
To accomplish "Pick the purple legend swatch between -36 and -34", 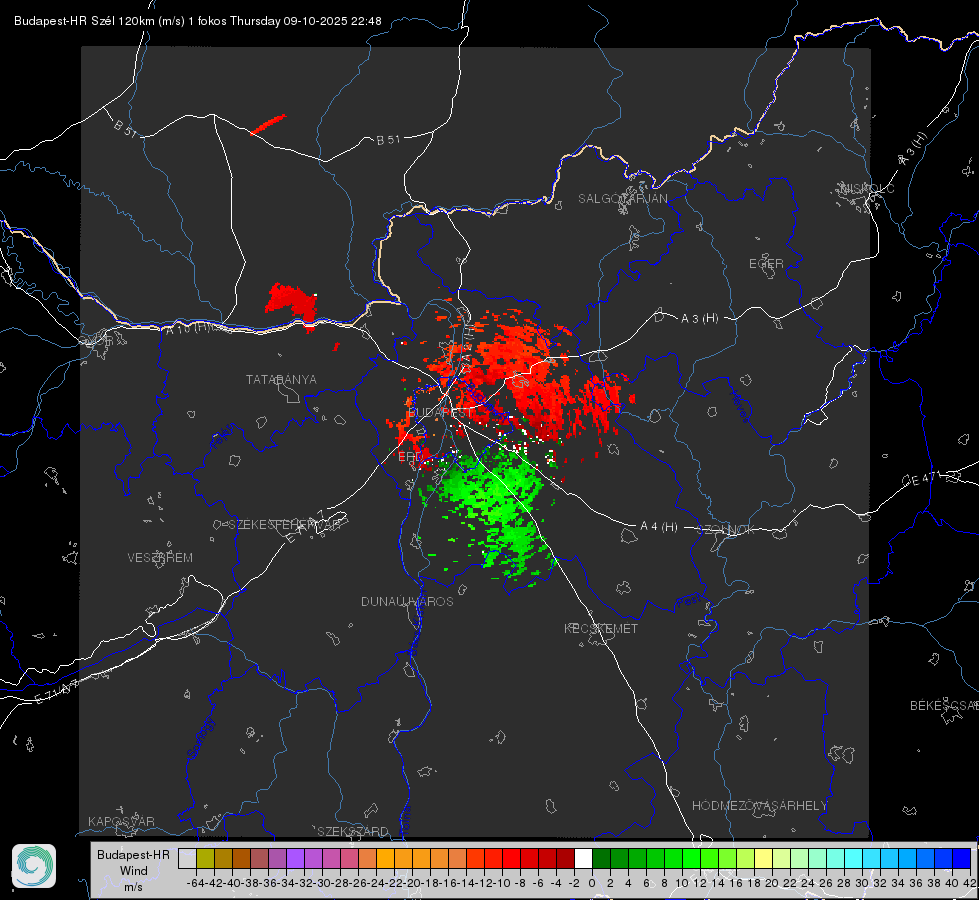I will tap(277, 859).
